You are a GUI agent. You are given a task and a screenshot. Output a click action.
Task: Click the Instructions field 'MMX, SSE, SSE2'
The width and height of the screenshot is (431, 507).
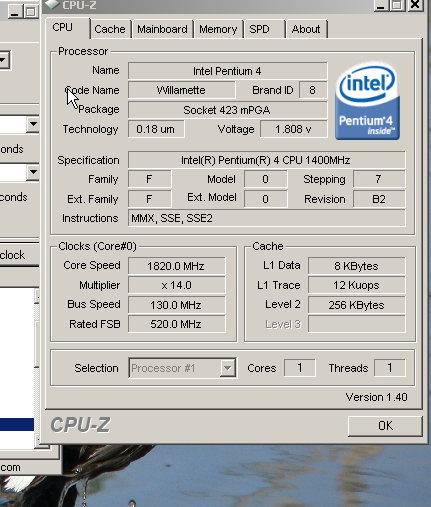coord(266,218)
